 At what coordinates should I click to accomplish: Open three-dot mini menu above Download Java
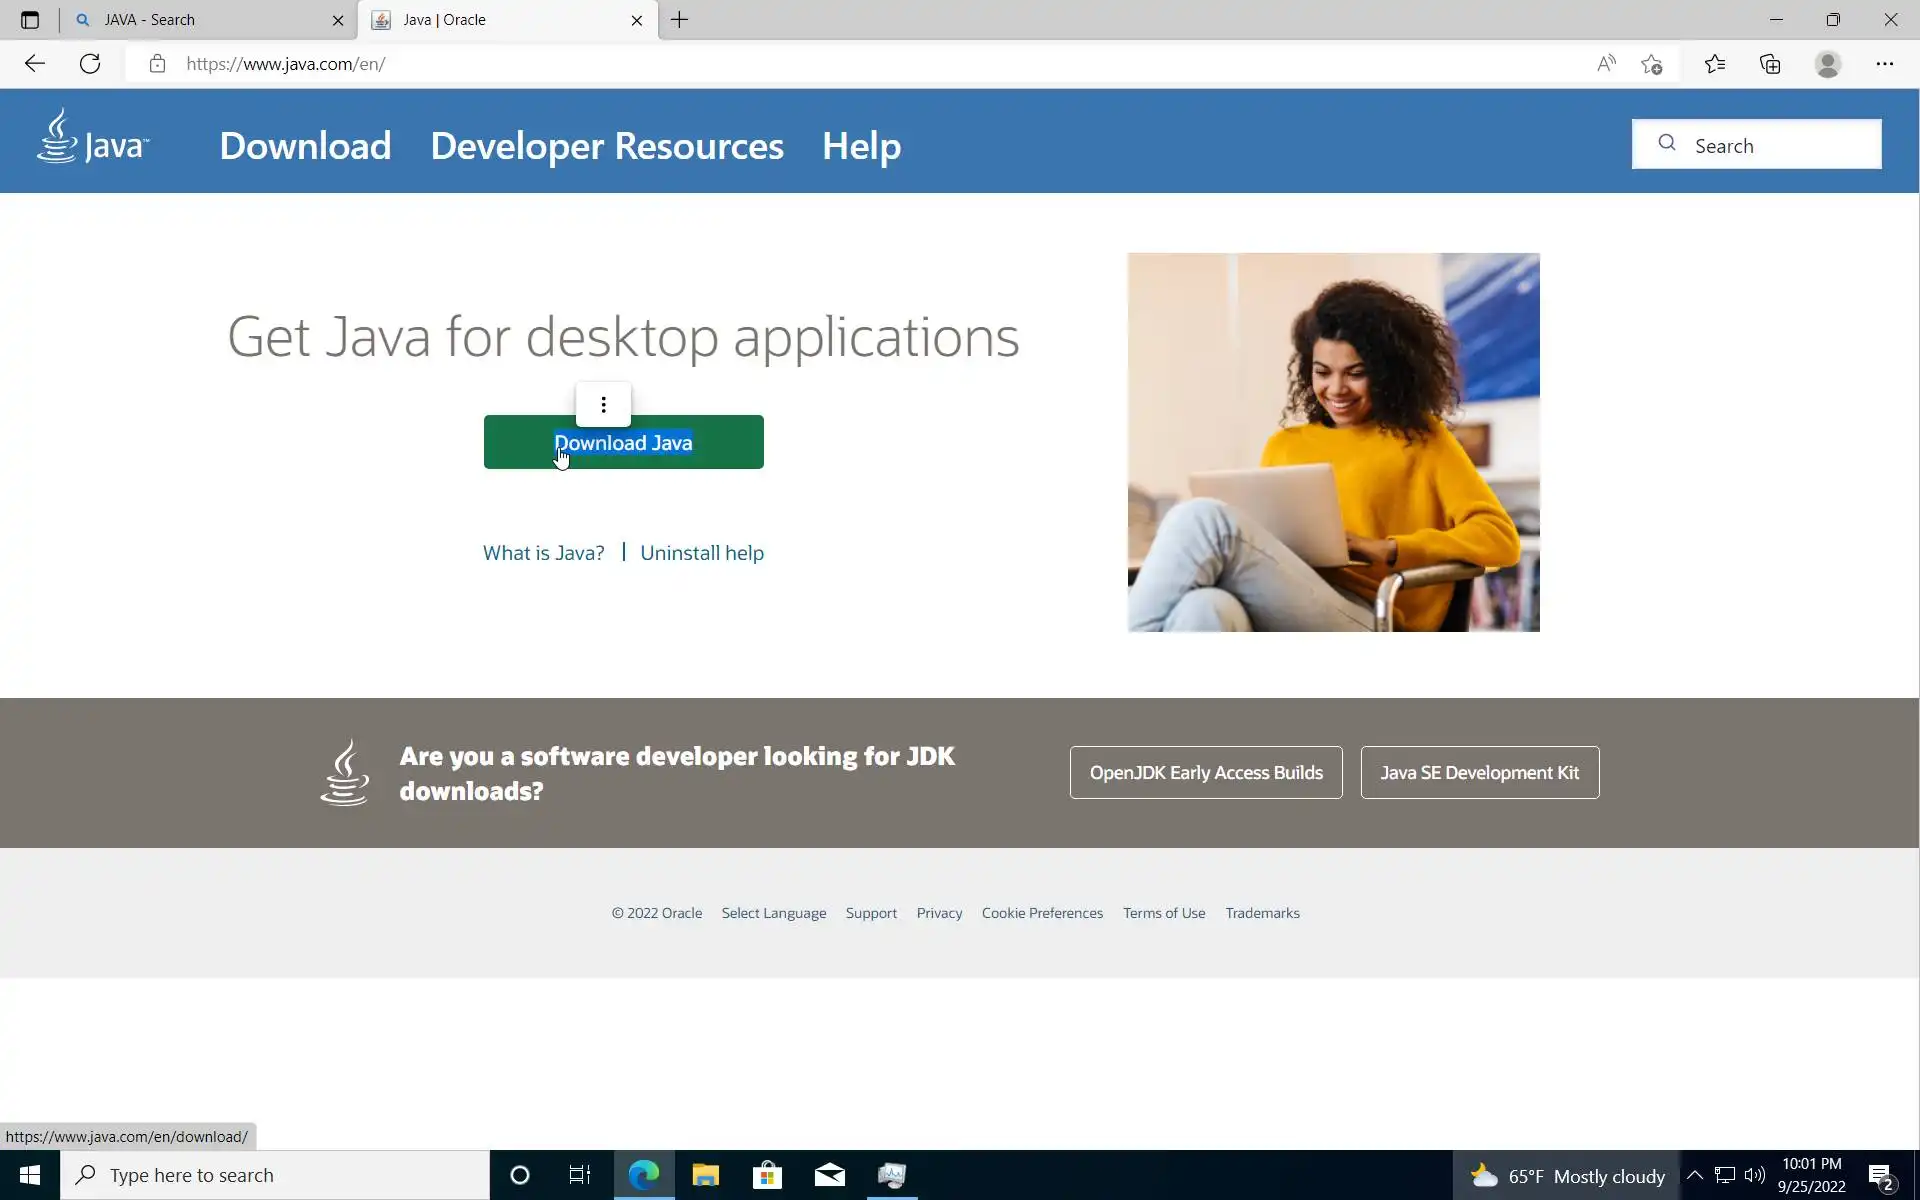tap(603, 404)
